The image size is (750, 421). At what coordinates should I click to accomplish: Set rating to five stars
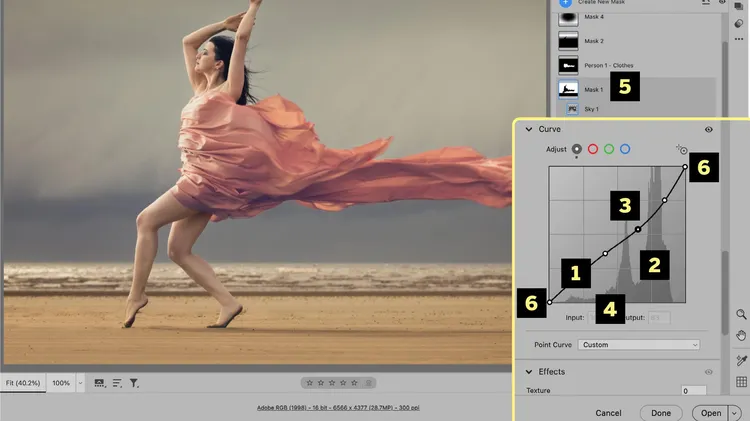click(354, 383)
